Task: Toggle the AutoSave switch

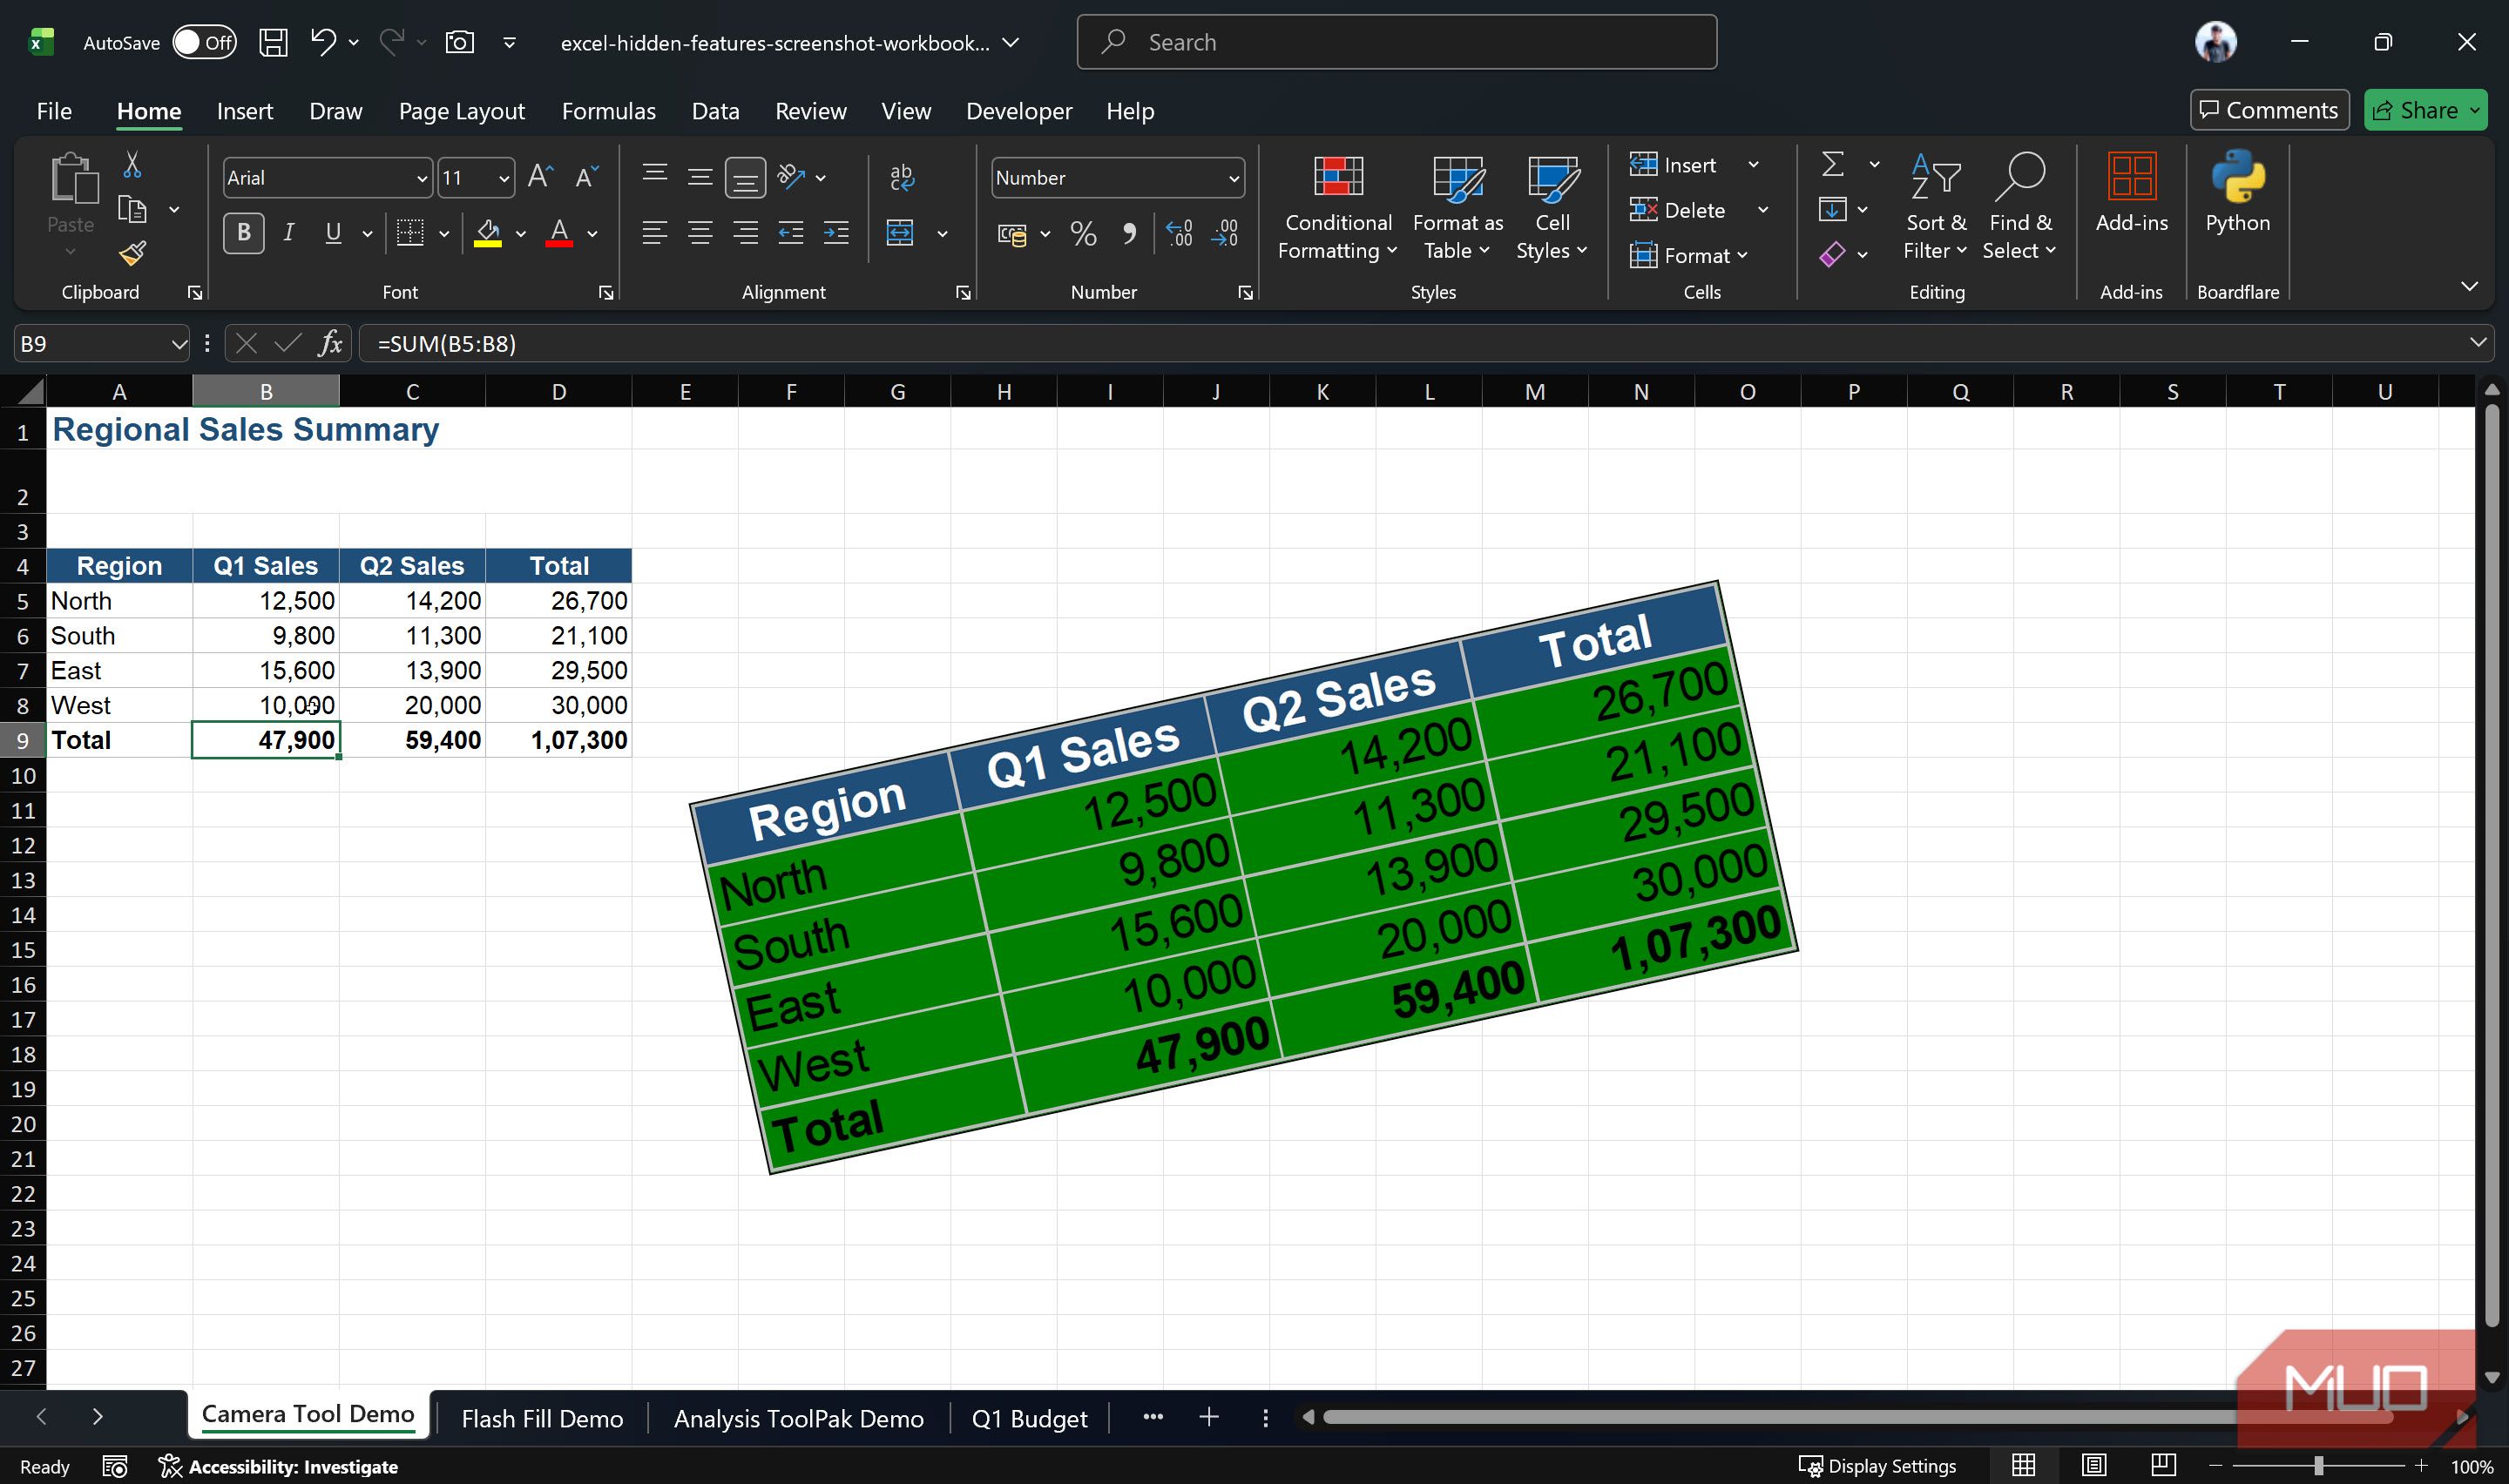Action: (204, 42)
